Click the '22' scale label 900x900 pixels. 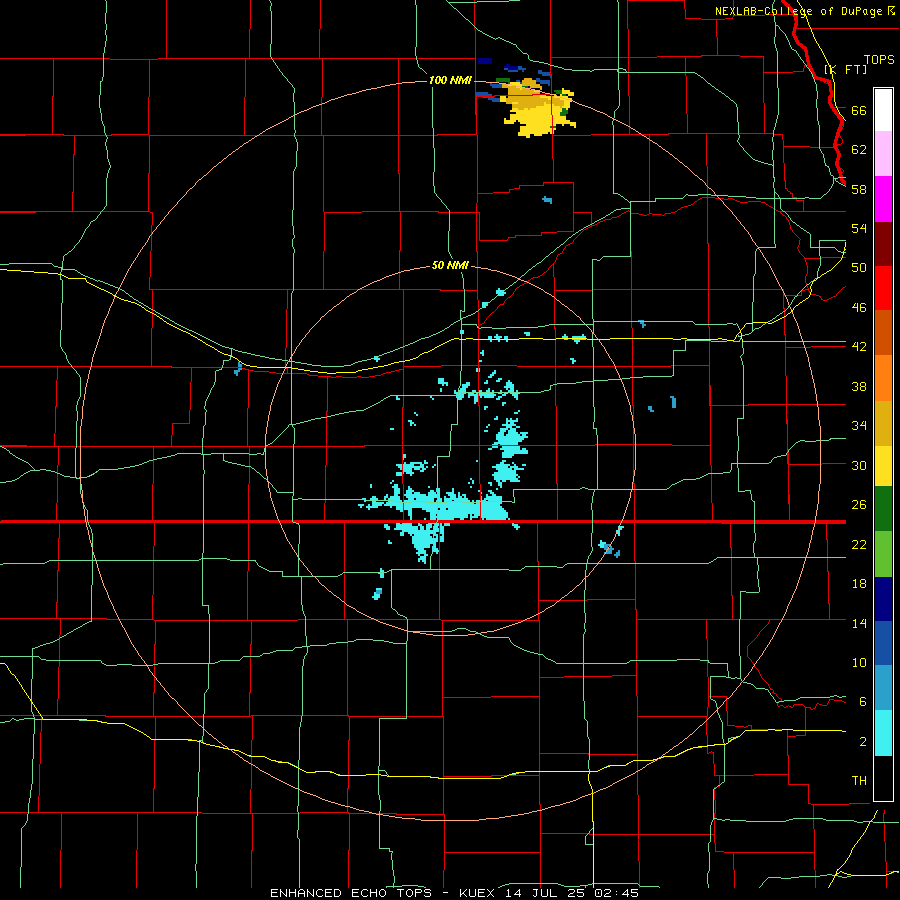[859, 544]
